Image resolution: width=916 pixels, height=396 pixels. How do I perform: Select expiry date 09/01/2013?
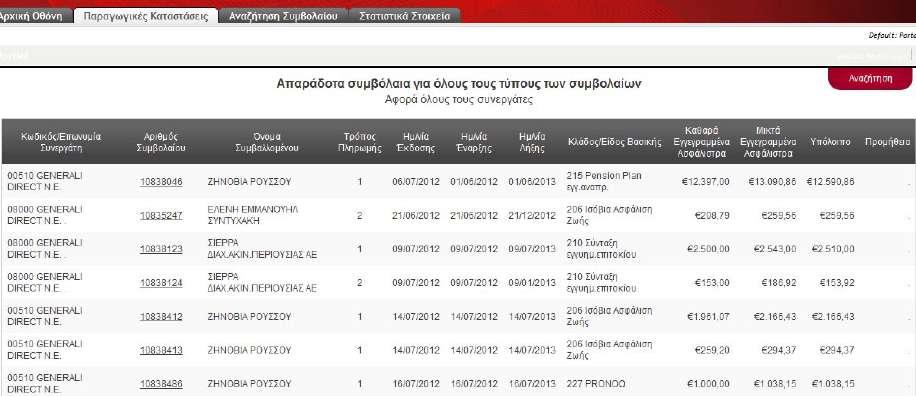(532, 283)
